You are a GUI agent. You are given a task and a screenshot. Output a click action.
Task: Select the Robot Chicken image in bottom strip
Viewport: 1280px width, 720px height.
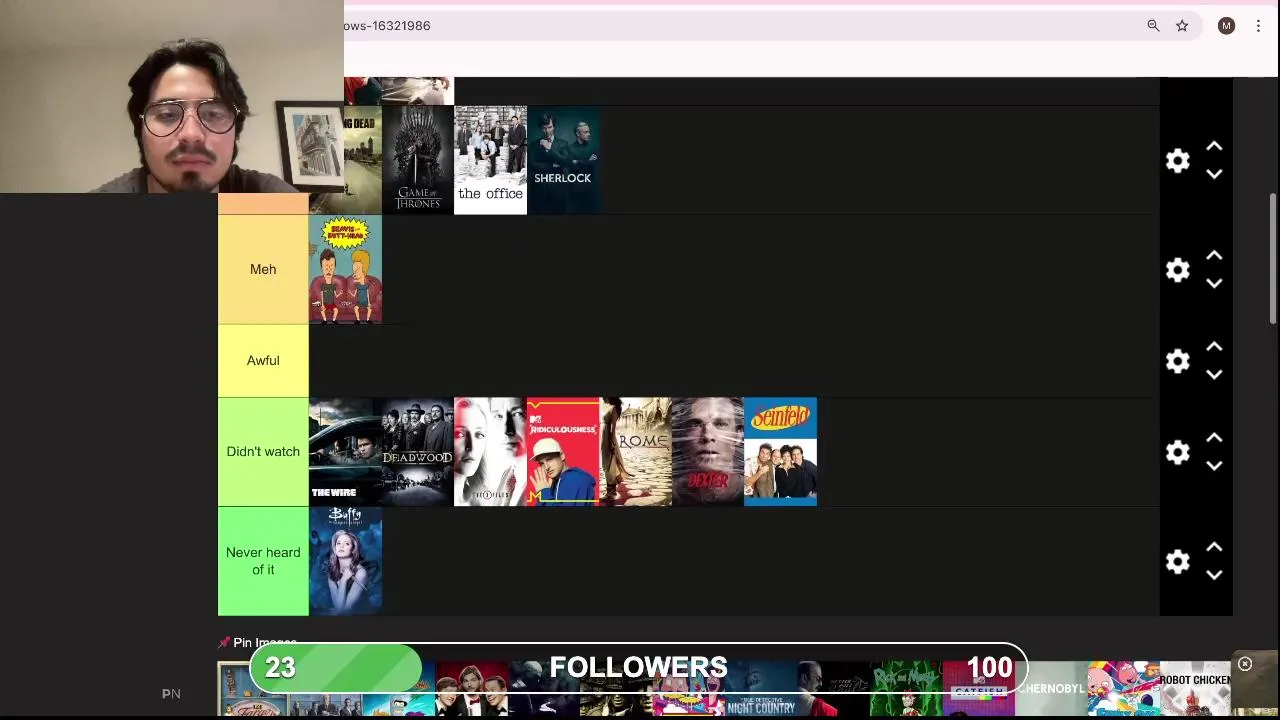pos(1195,689)
